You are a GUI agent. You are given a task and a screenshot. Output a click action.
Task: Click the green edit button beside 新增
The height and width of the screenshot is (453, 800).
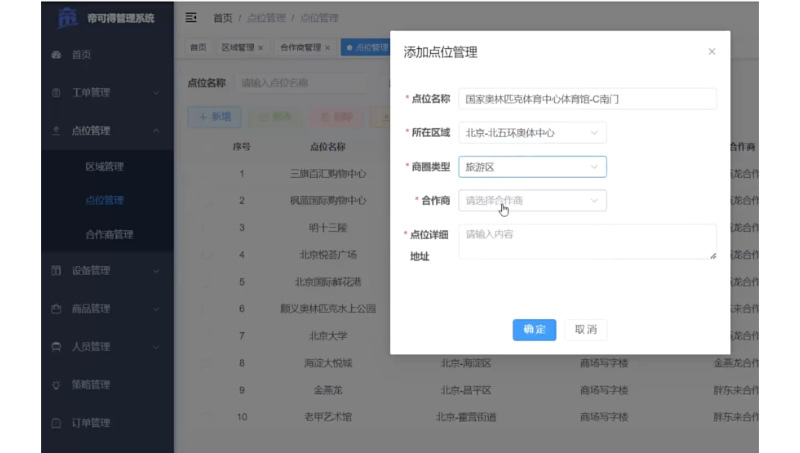(276, 117)
